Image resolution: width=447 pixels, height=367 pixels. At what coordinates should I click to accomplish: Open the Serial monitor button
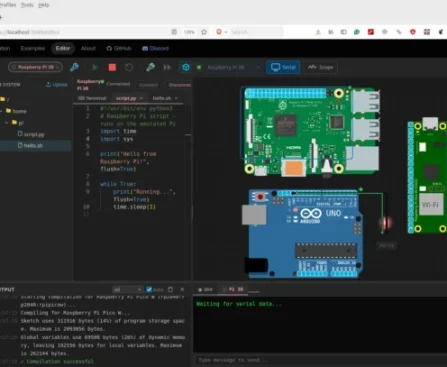tap(283, 67)
